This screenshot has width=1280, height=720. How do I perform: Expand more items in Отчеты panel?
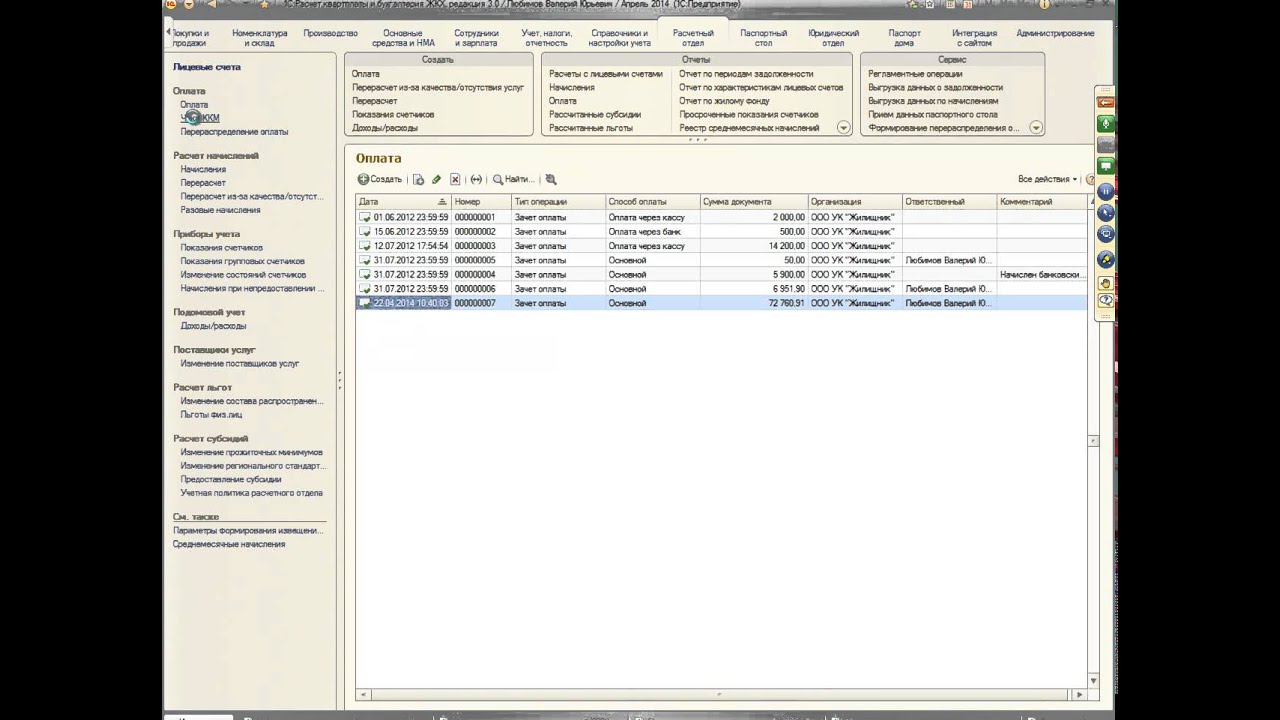click(x=843, y=128)
